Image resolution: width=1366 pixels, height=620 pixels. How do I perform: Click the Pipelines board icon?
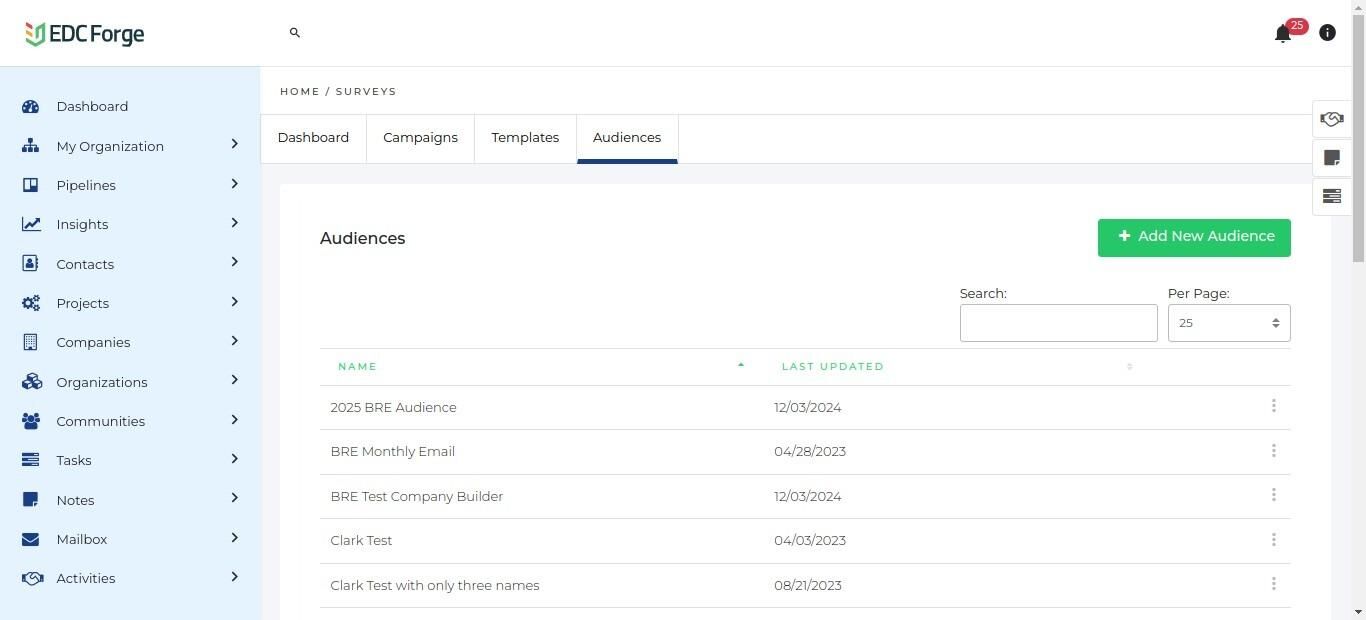31,185
